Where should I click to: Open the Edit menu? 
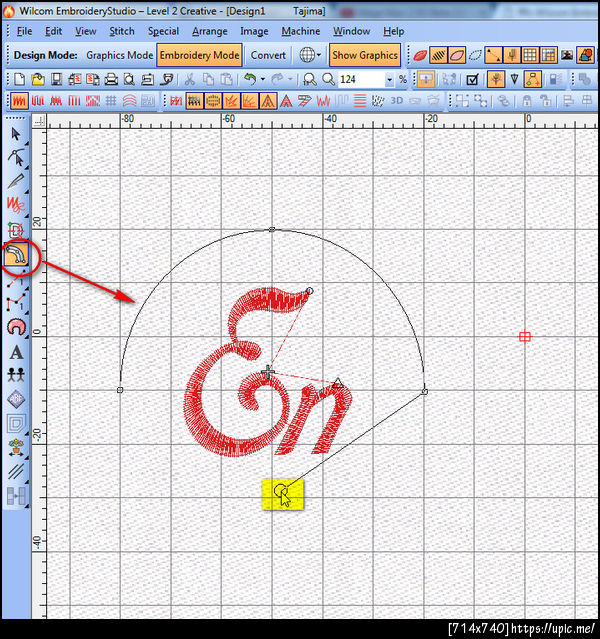point(53,31)
